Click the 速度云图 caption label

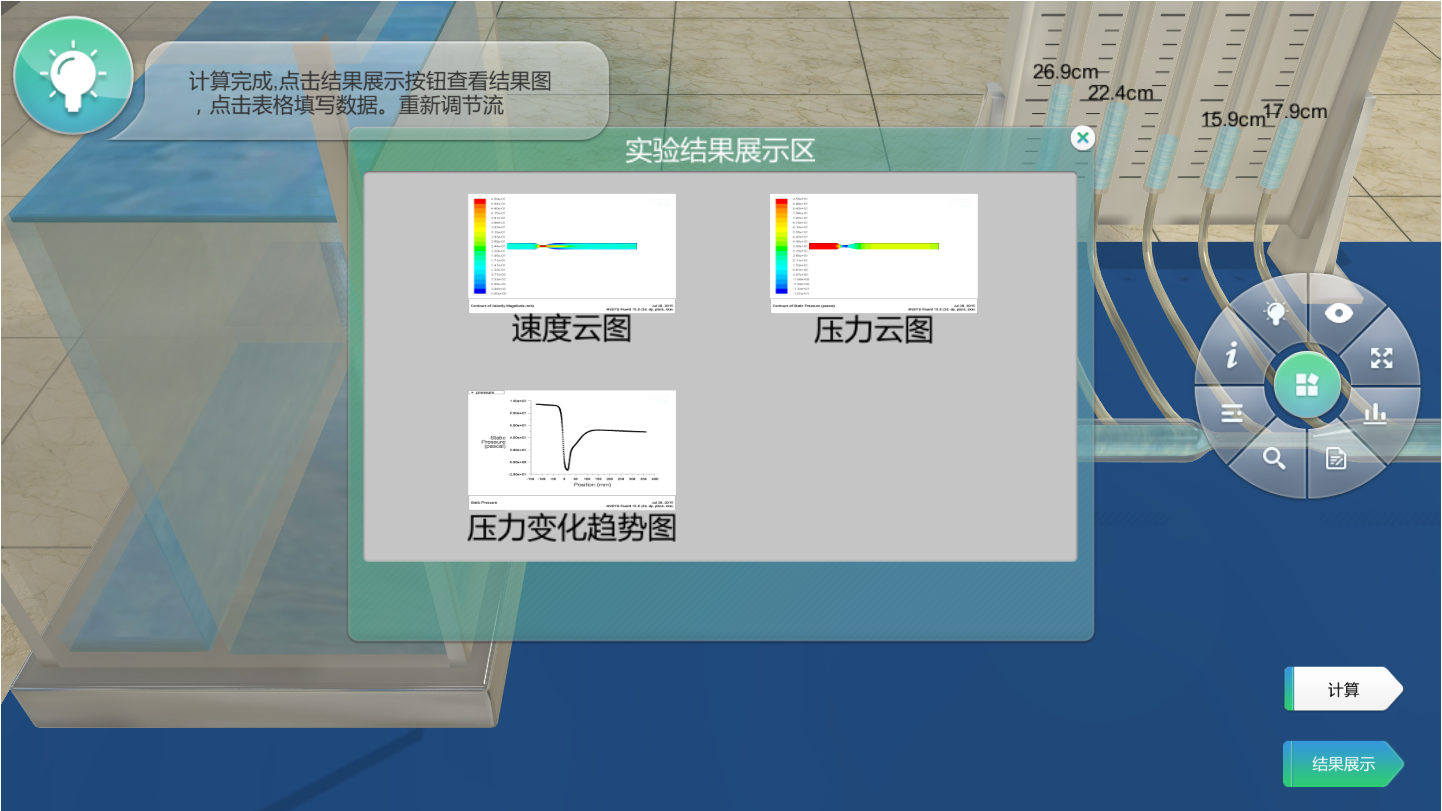[572, 329]
